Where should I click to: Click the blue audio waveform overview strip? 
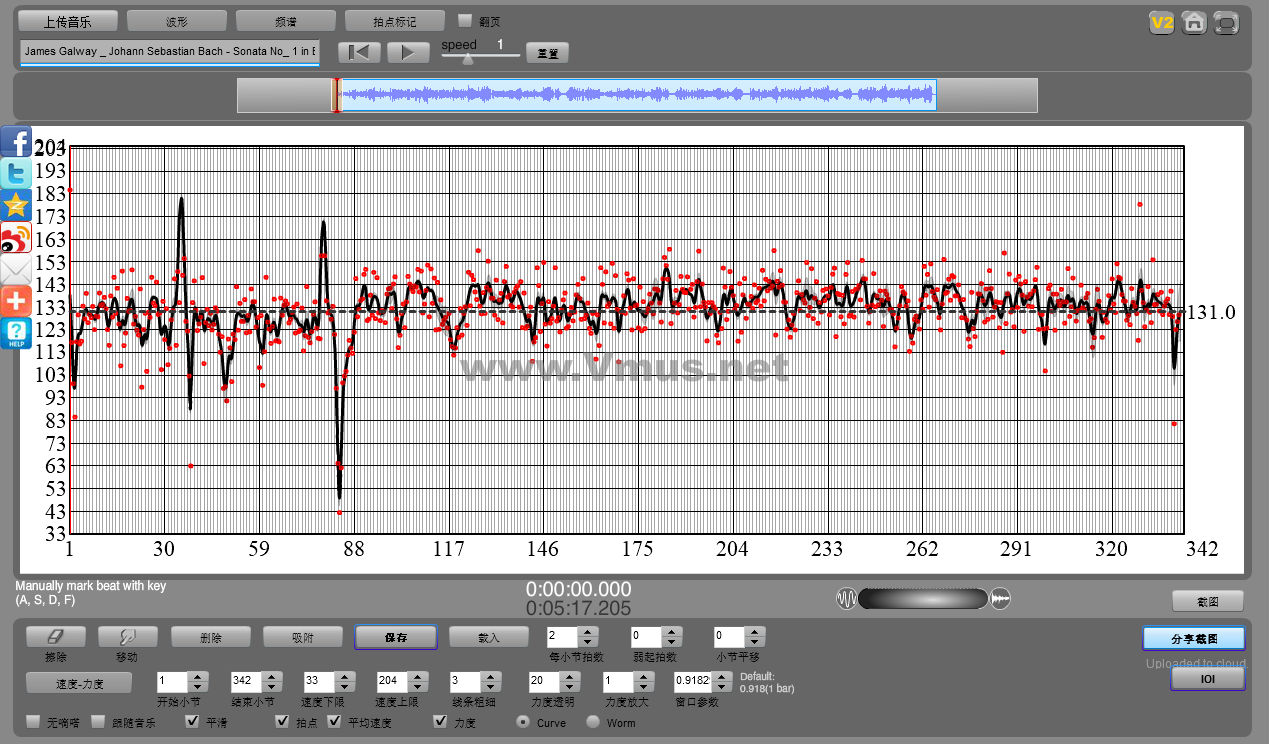pos(637,95)
